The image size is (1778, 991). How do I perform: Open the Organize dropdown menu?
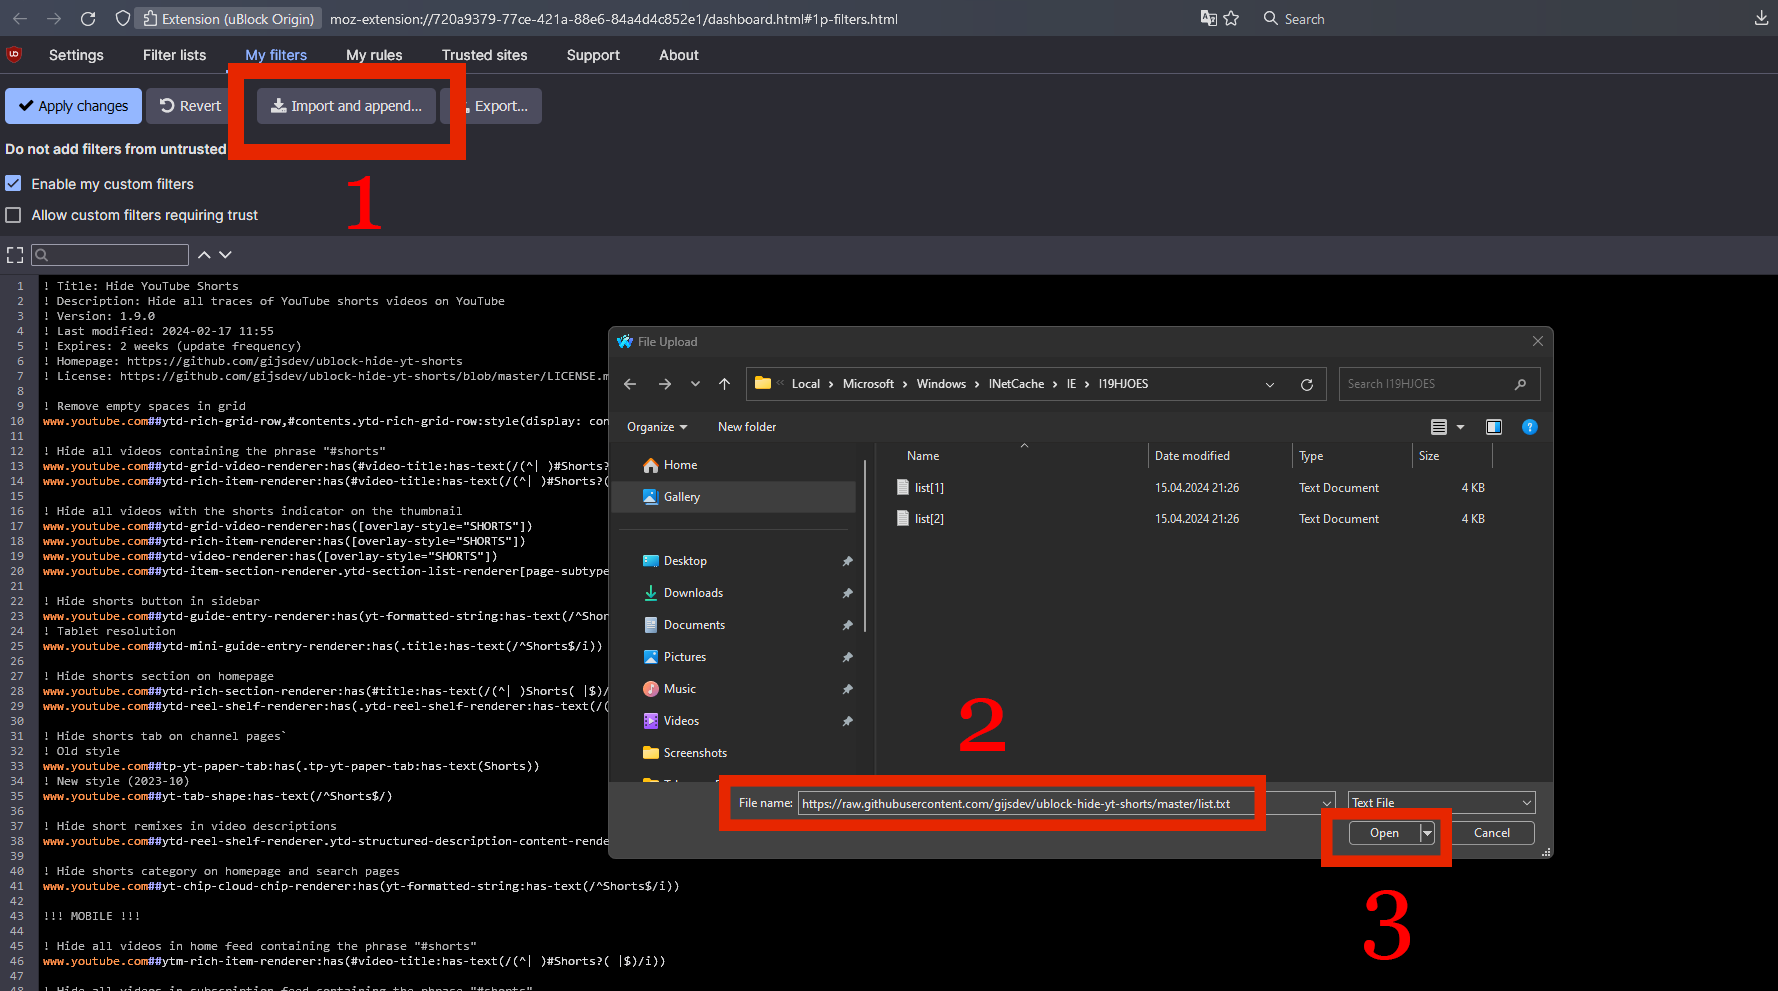(x=657, y=427)
